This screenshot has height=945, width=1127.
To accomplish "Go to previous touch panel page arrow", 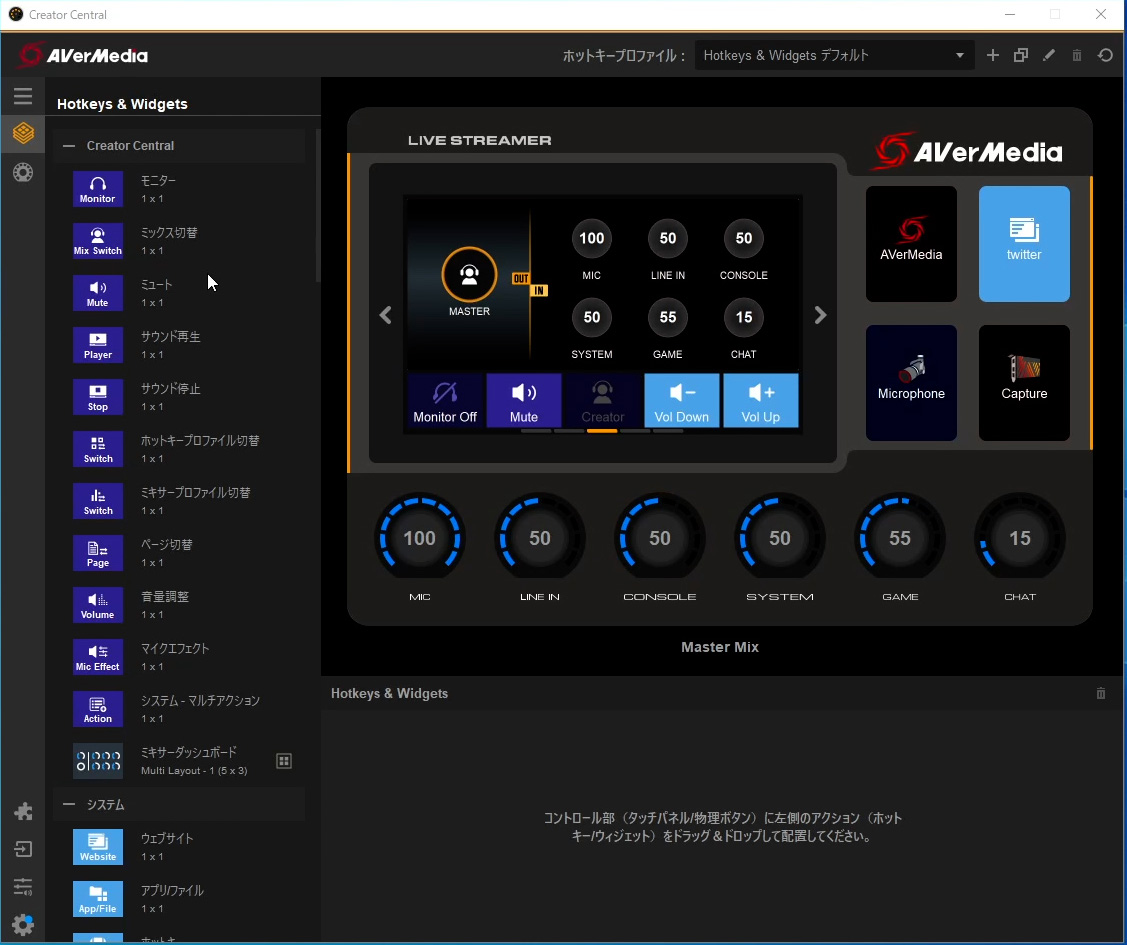I will [x=386, y=315].
